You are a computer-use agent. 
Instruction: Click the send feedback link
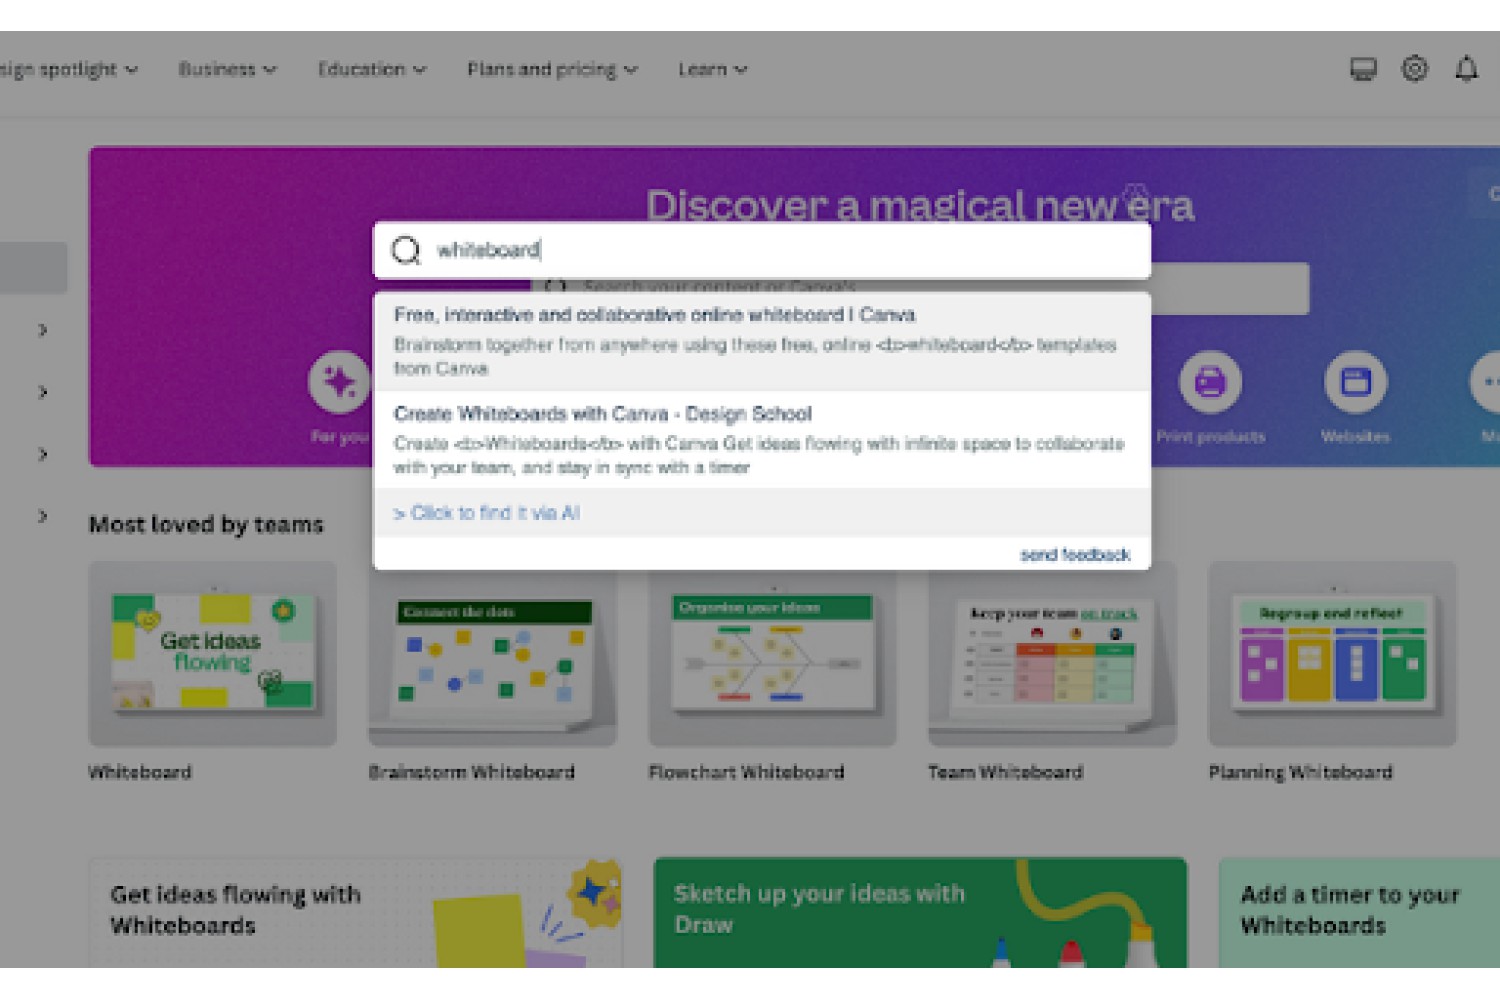(x=1075, y=554)
